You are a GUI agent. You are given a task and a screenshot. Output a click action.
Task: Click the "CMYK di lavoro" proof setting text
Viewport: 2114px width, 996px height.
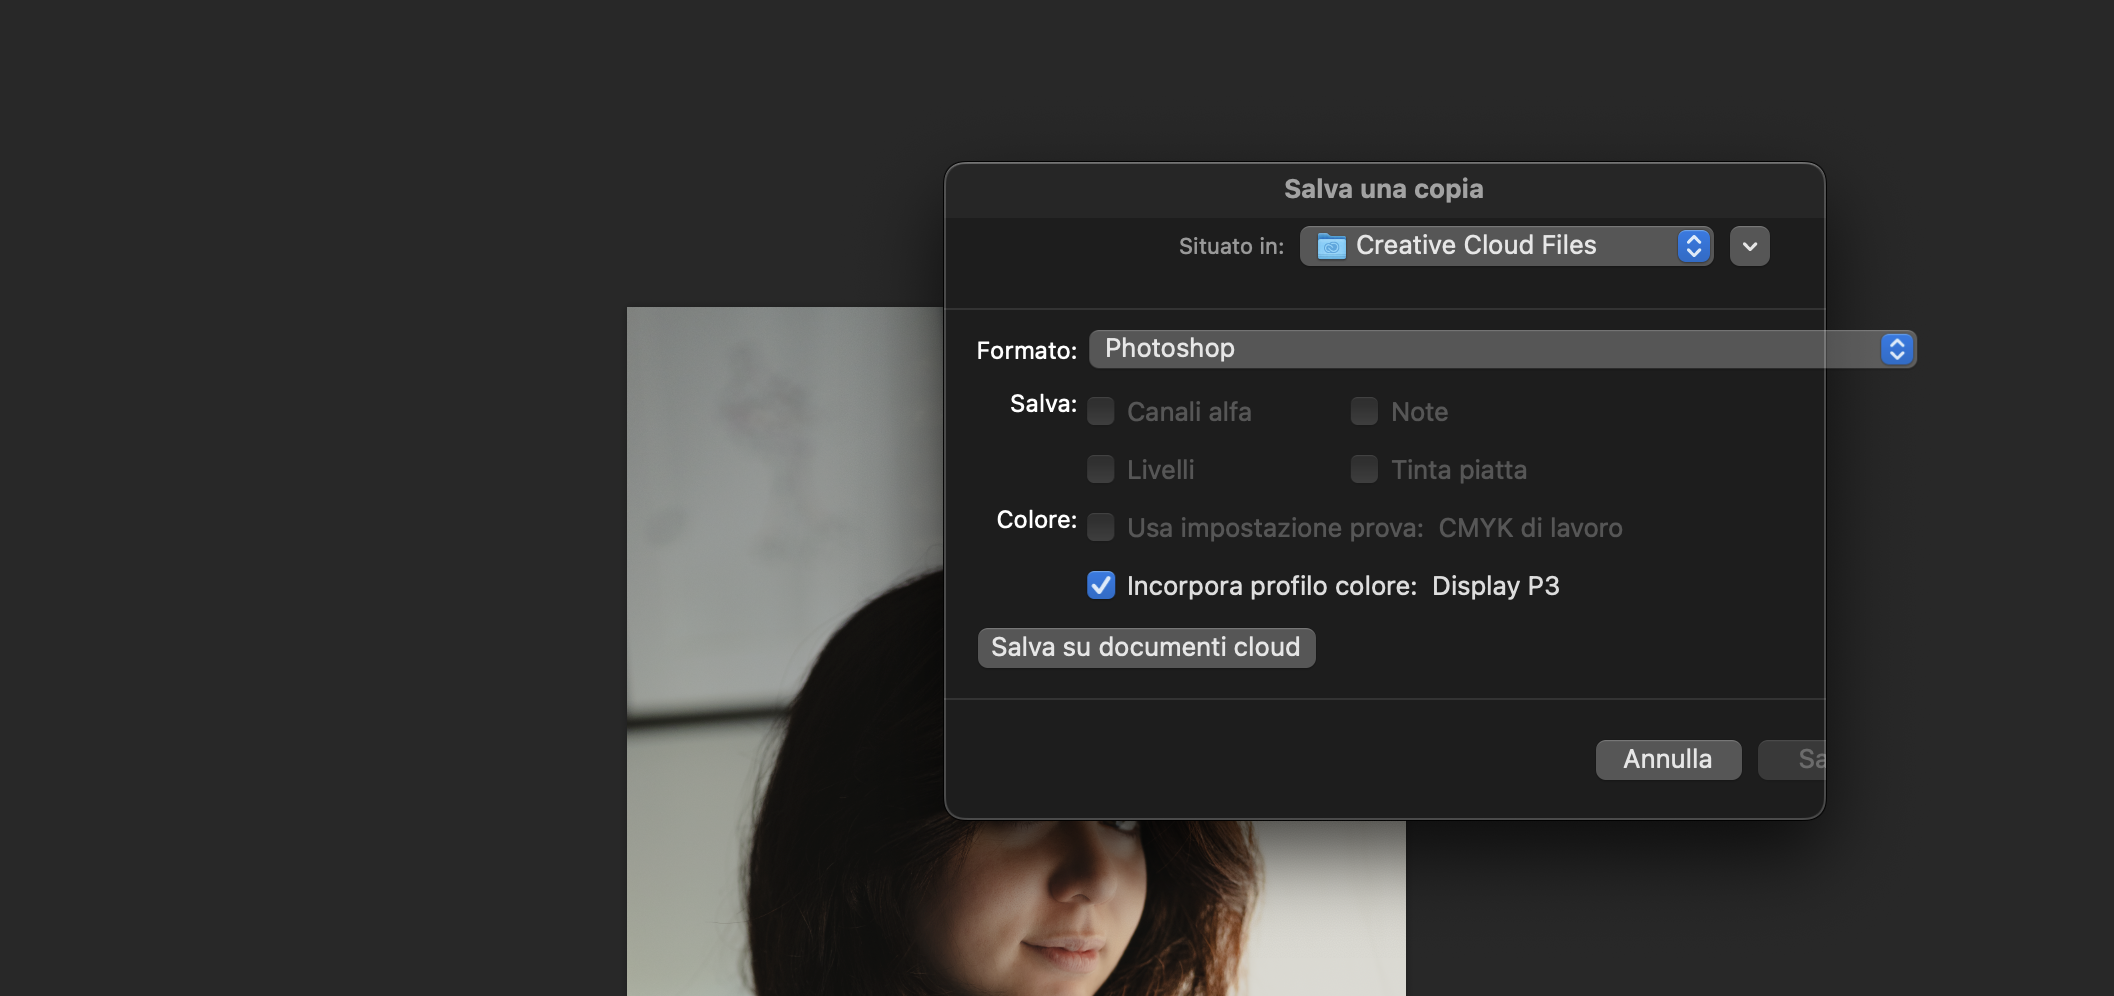point(1530,528)
